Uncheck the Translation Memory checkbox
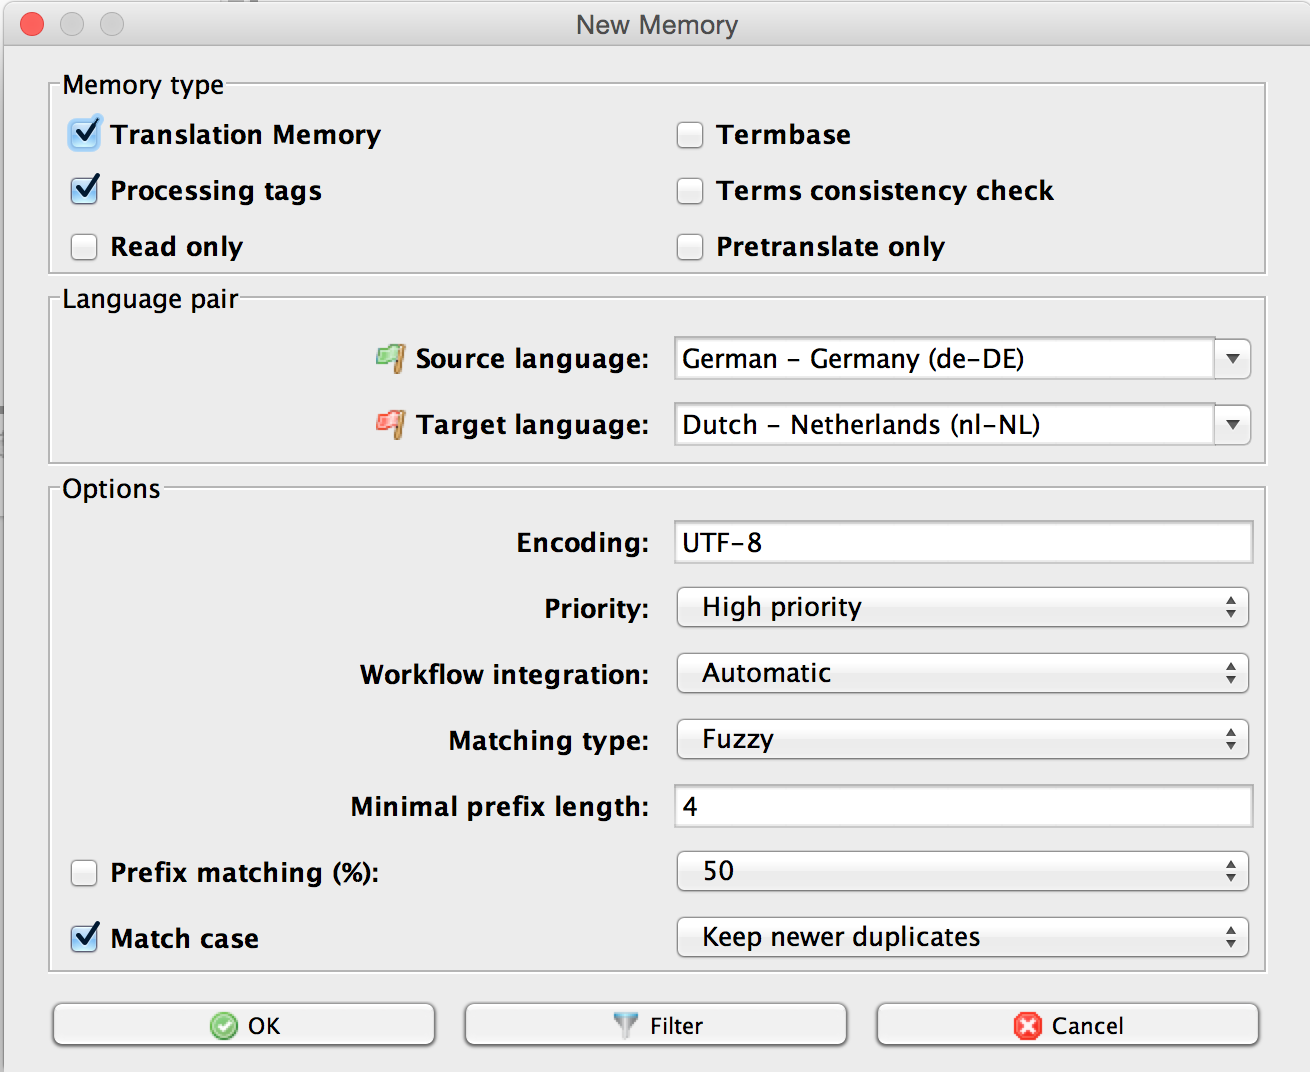Screen dimensions: 1310x1072 point(85,134)
